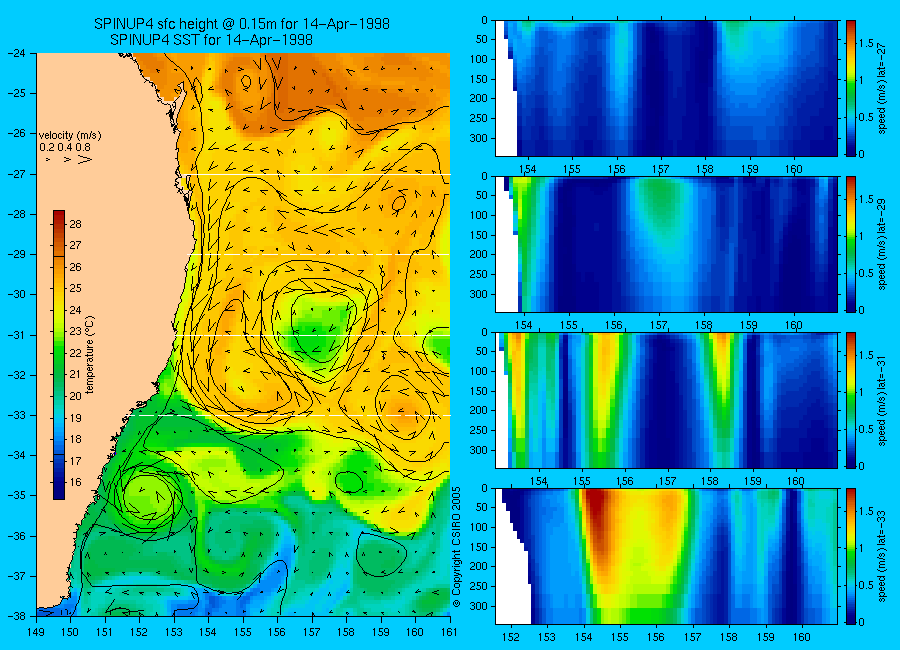
Task: Click the -35 latitude label on the SST map axis
Action: (x=17, y=495)
